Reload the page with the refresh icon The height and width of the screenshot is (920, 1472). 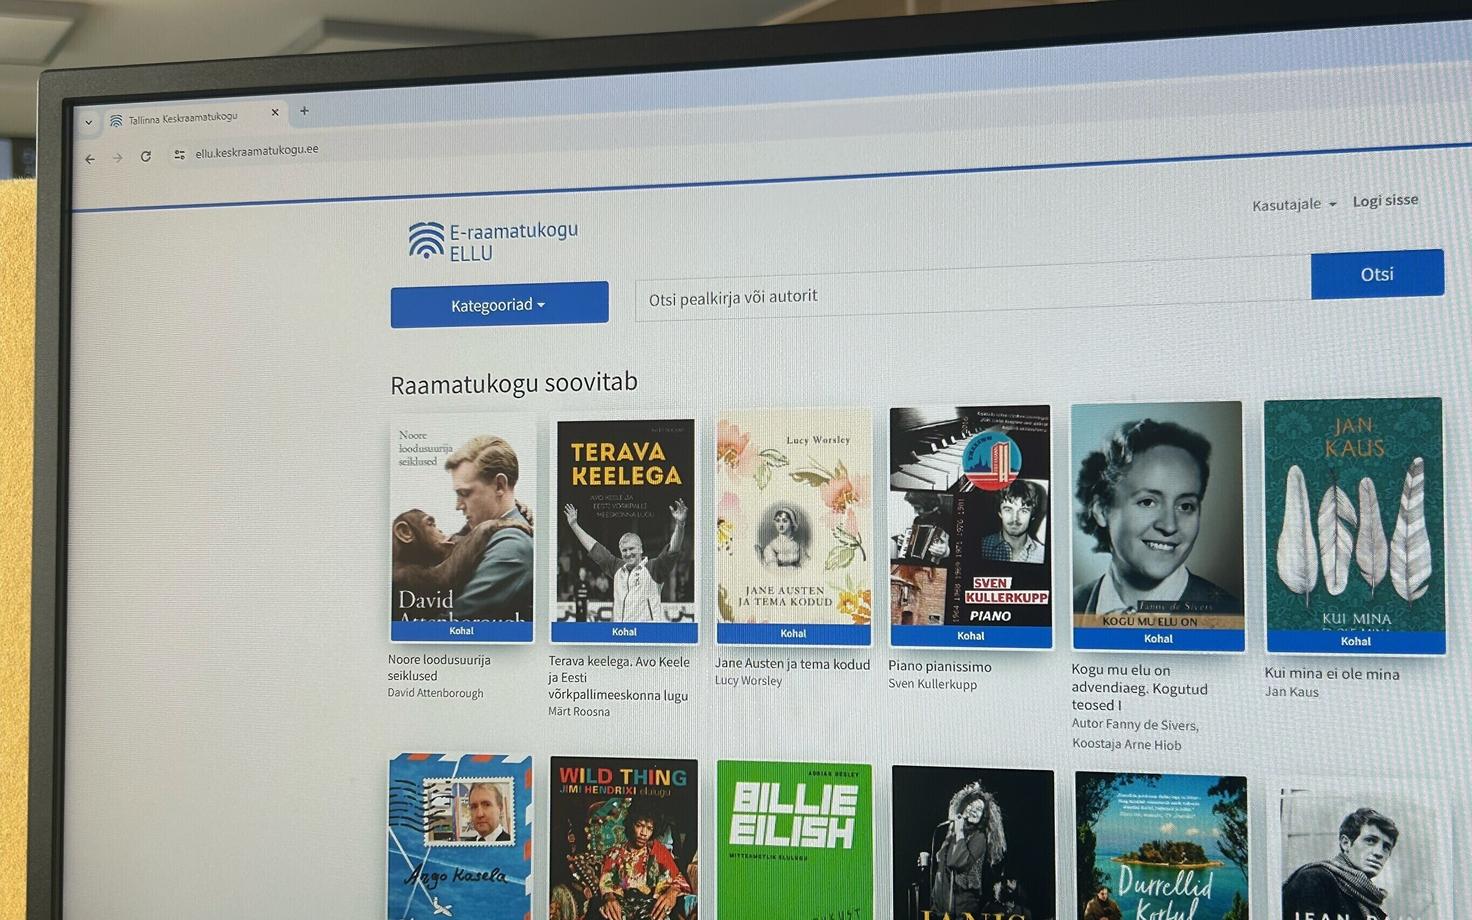[146, 156]
